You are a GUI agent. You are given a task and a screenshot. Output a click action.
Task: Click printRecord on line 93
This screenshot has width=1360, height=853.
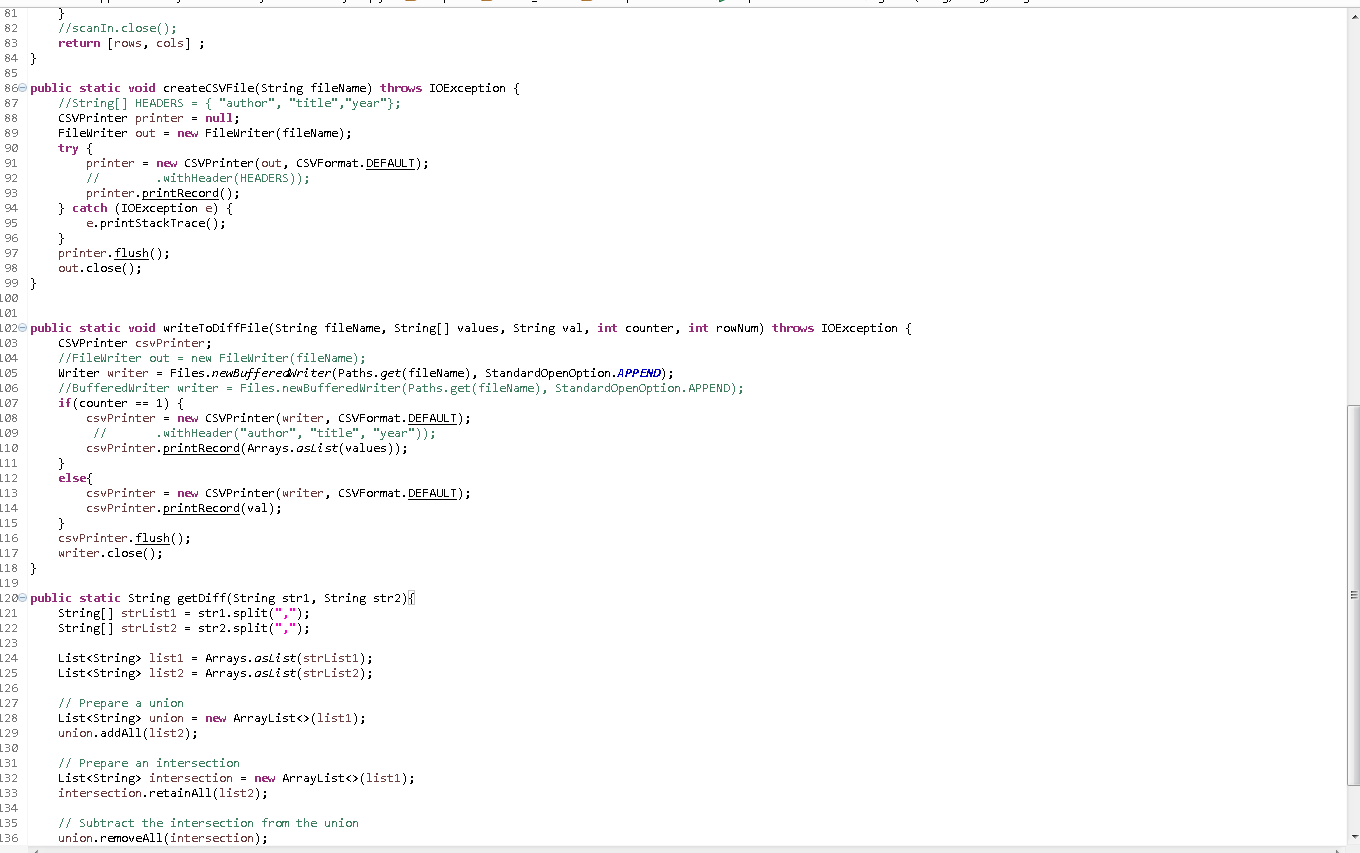[x=180, y=193]
